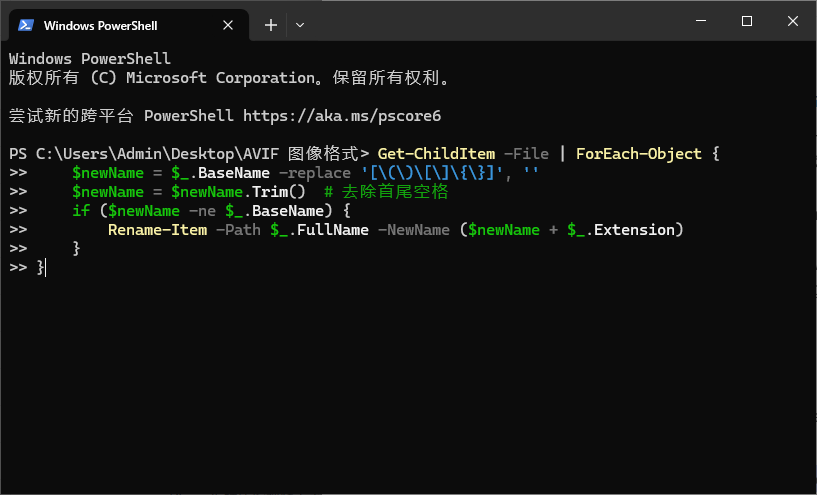The image size is (817, 495).
Task: Maximize the terminal window
Action: point(747,21)
